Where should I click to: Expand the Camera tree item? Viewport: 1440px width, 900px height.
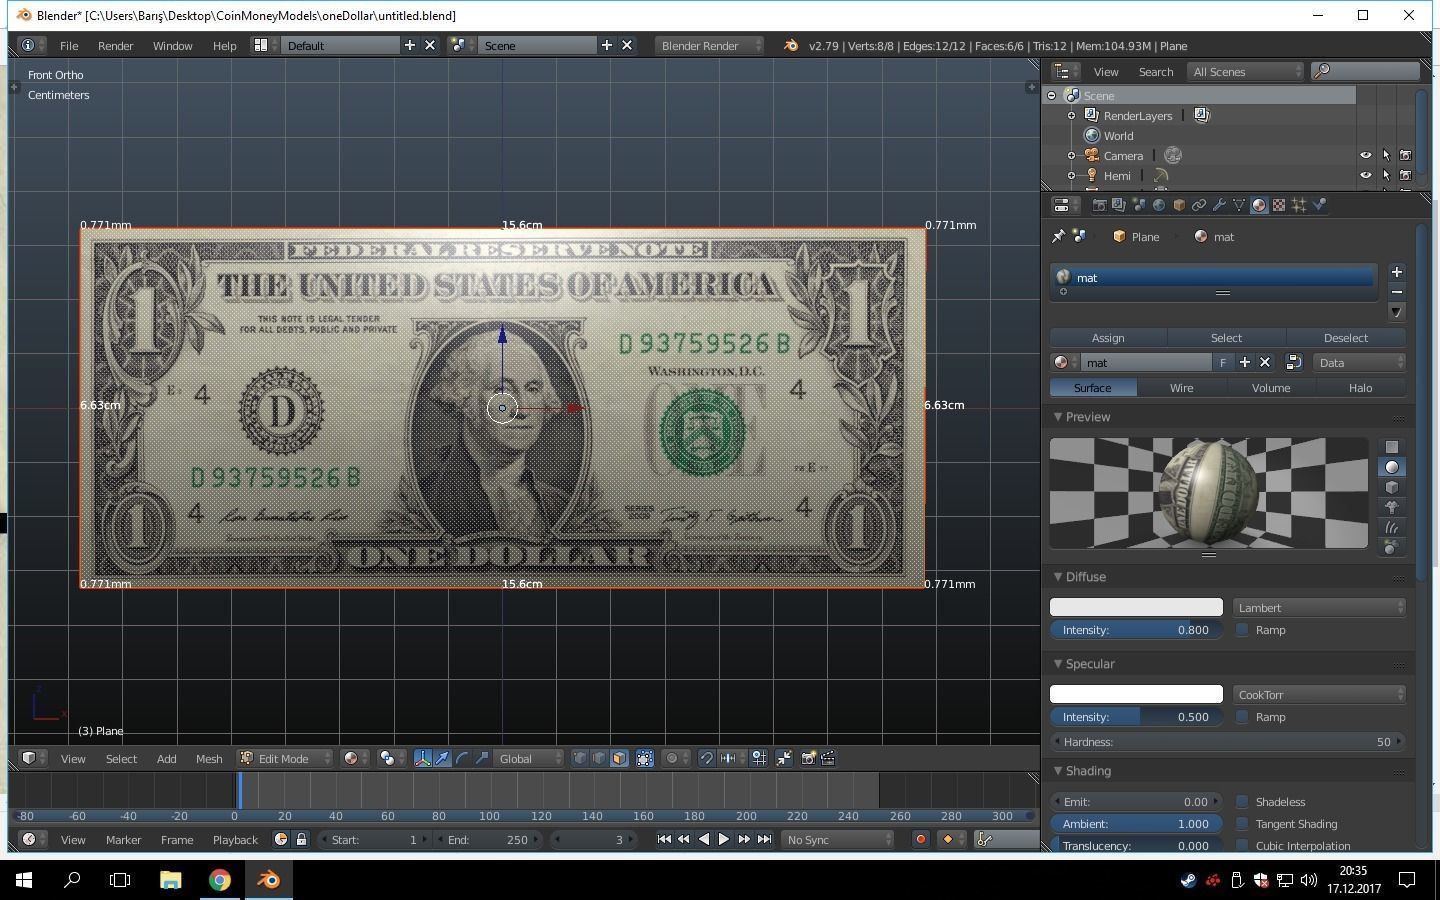click(1071, 156)
